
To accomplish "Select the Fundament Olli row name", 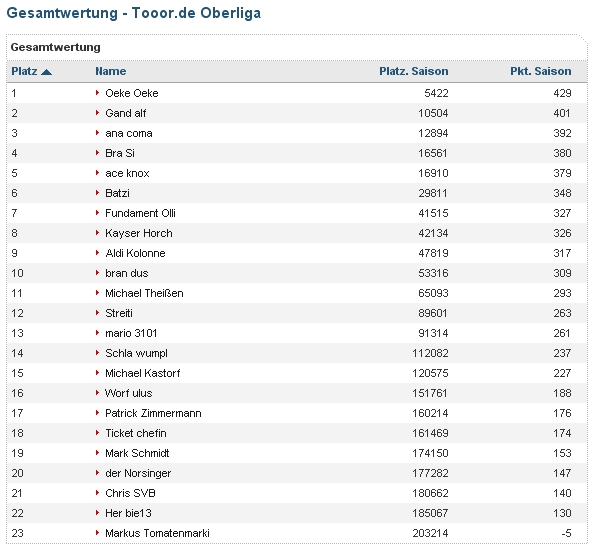I will [x=140, y=213].
